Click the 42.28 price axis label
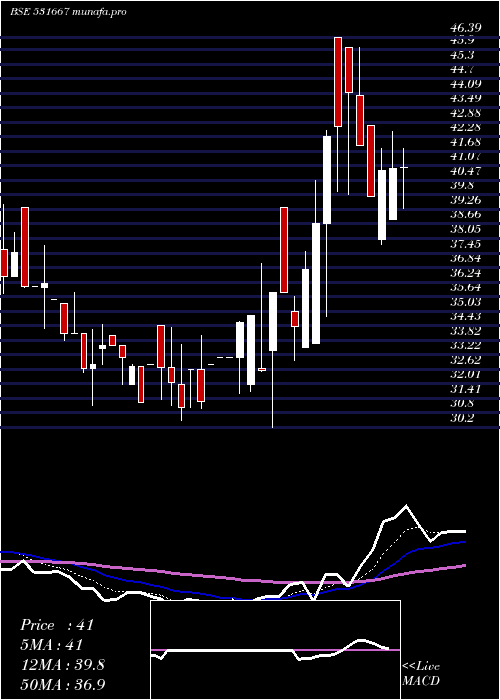Viewport: 500px width, 700px height. pos(465,128)
